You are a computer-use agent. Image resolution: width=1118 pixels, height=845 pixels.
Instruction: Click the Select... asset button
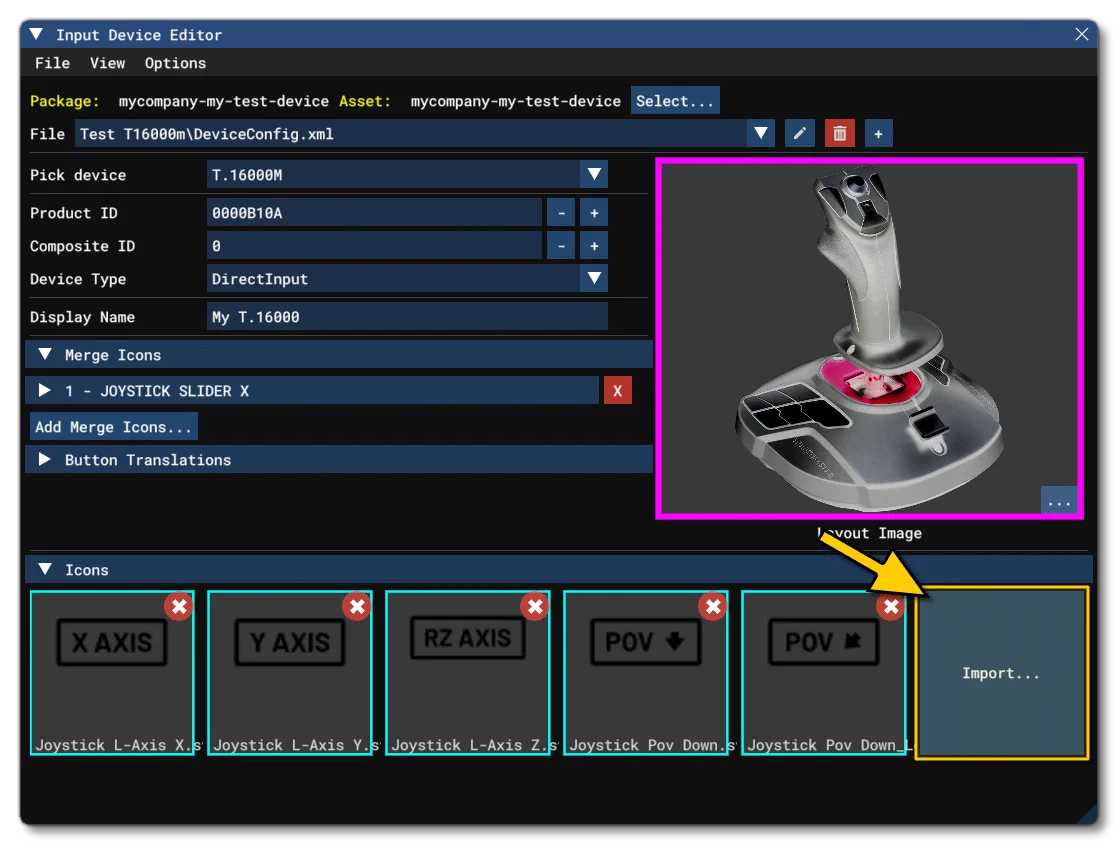click(x=675, y=101)
